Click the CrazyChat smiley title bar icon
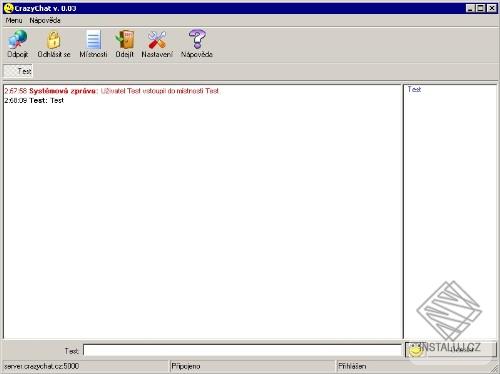This screenshot has width=500, height=374. [9, 8]
